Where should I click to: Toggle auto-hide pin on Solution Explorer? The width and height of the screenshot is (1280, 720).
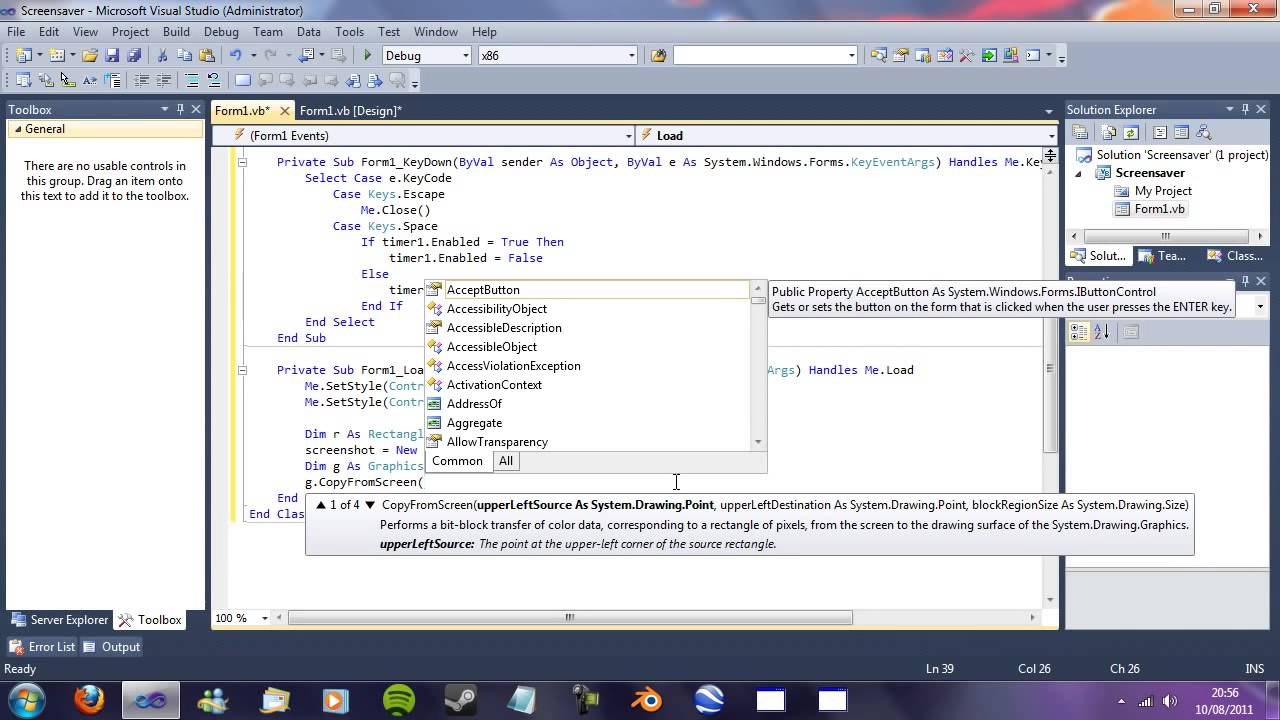click(1245, 109)
